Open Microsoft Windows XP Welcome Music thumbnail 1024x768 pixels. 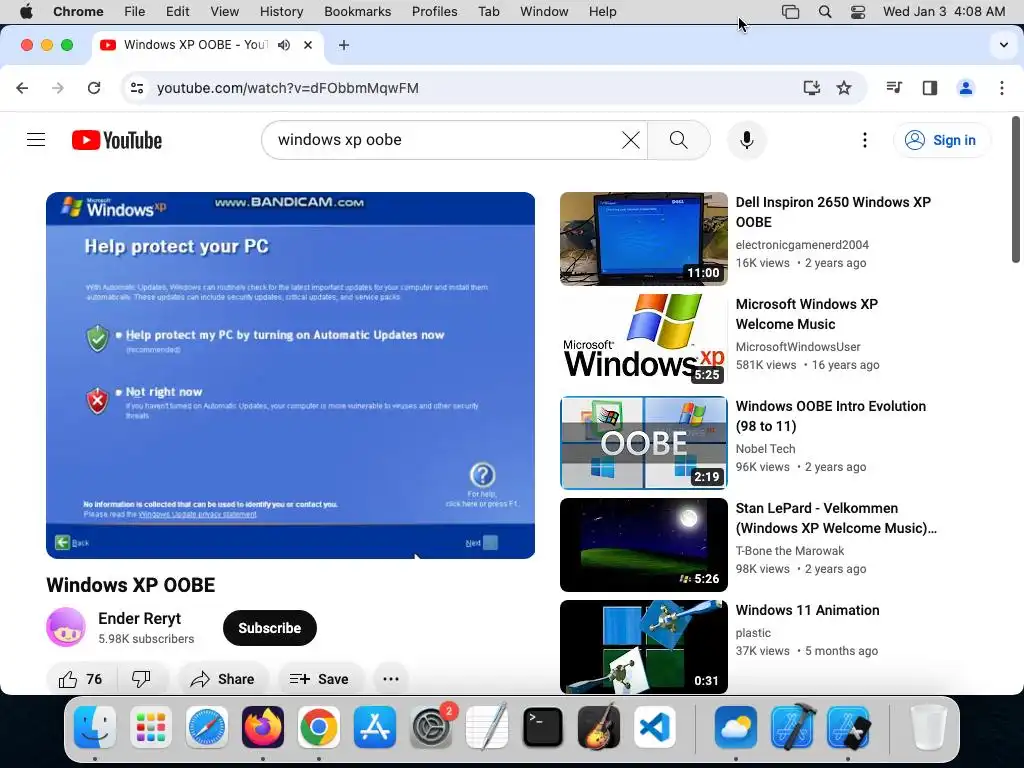[643, 340]
